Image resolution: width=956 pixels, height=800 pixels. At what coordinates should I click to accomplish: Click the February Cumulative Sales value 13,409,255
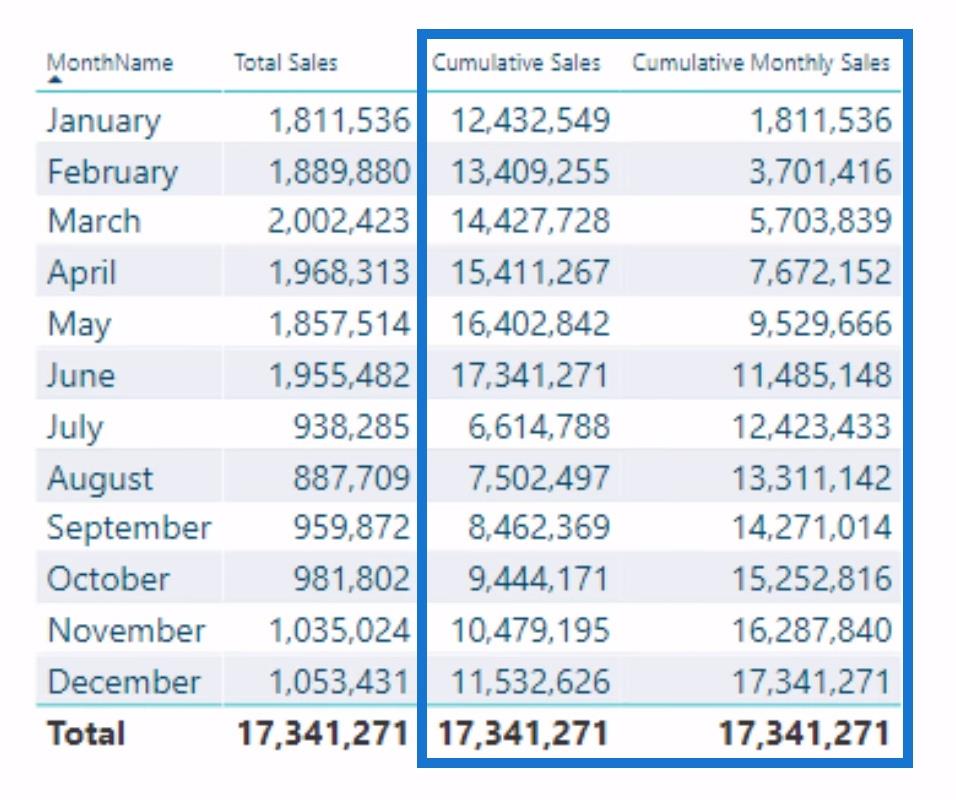pos(530,172)
